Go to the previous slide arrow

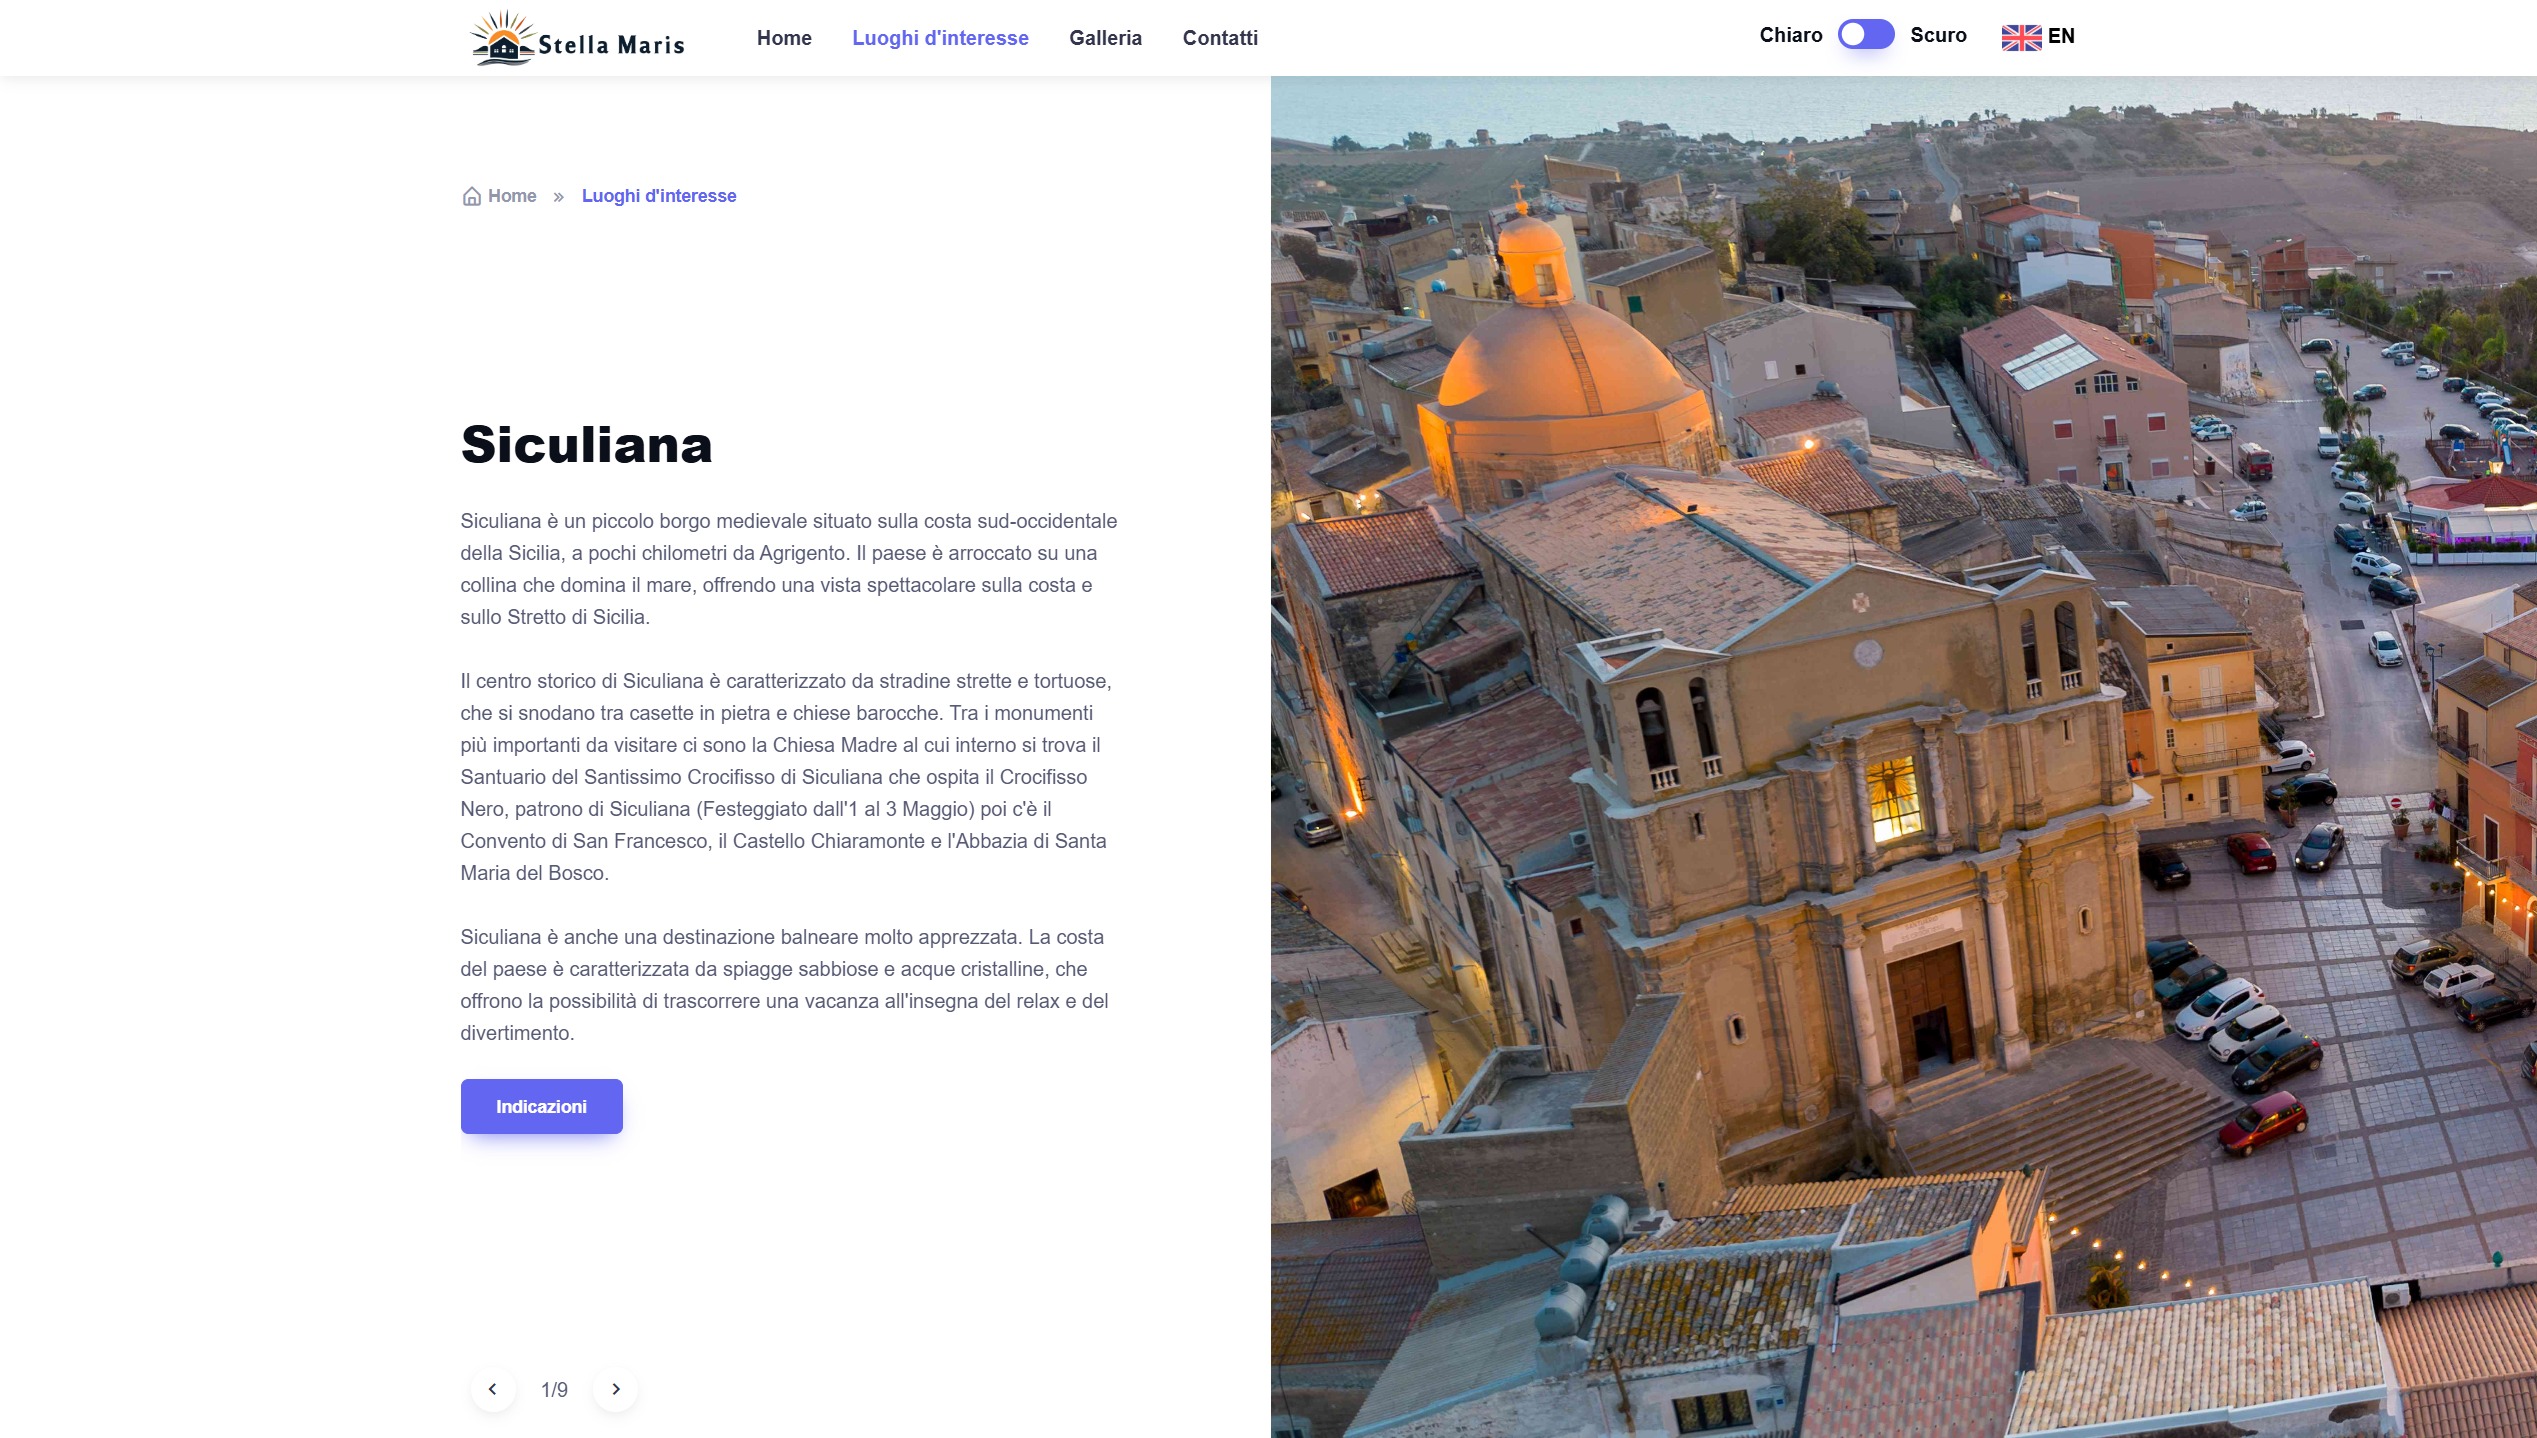click(493, 1389)
